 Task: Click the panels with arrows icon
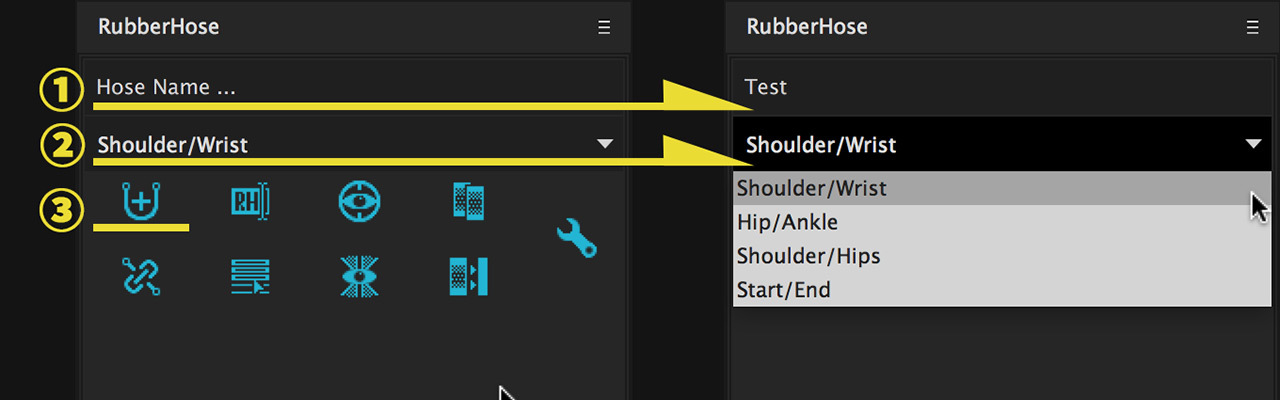[468, 276]
